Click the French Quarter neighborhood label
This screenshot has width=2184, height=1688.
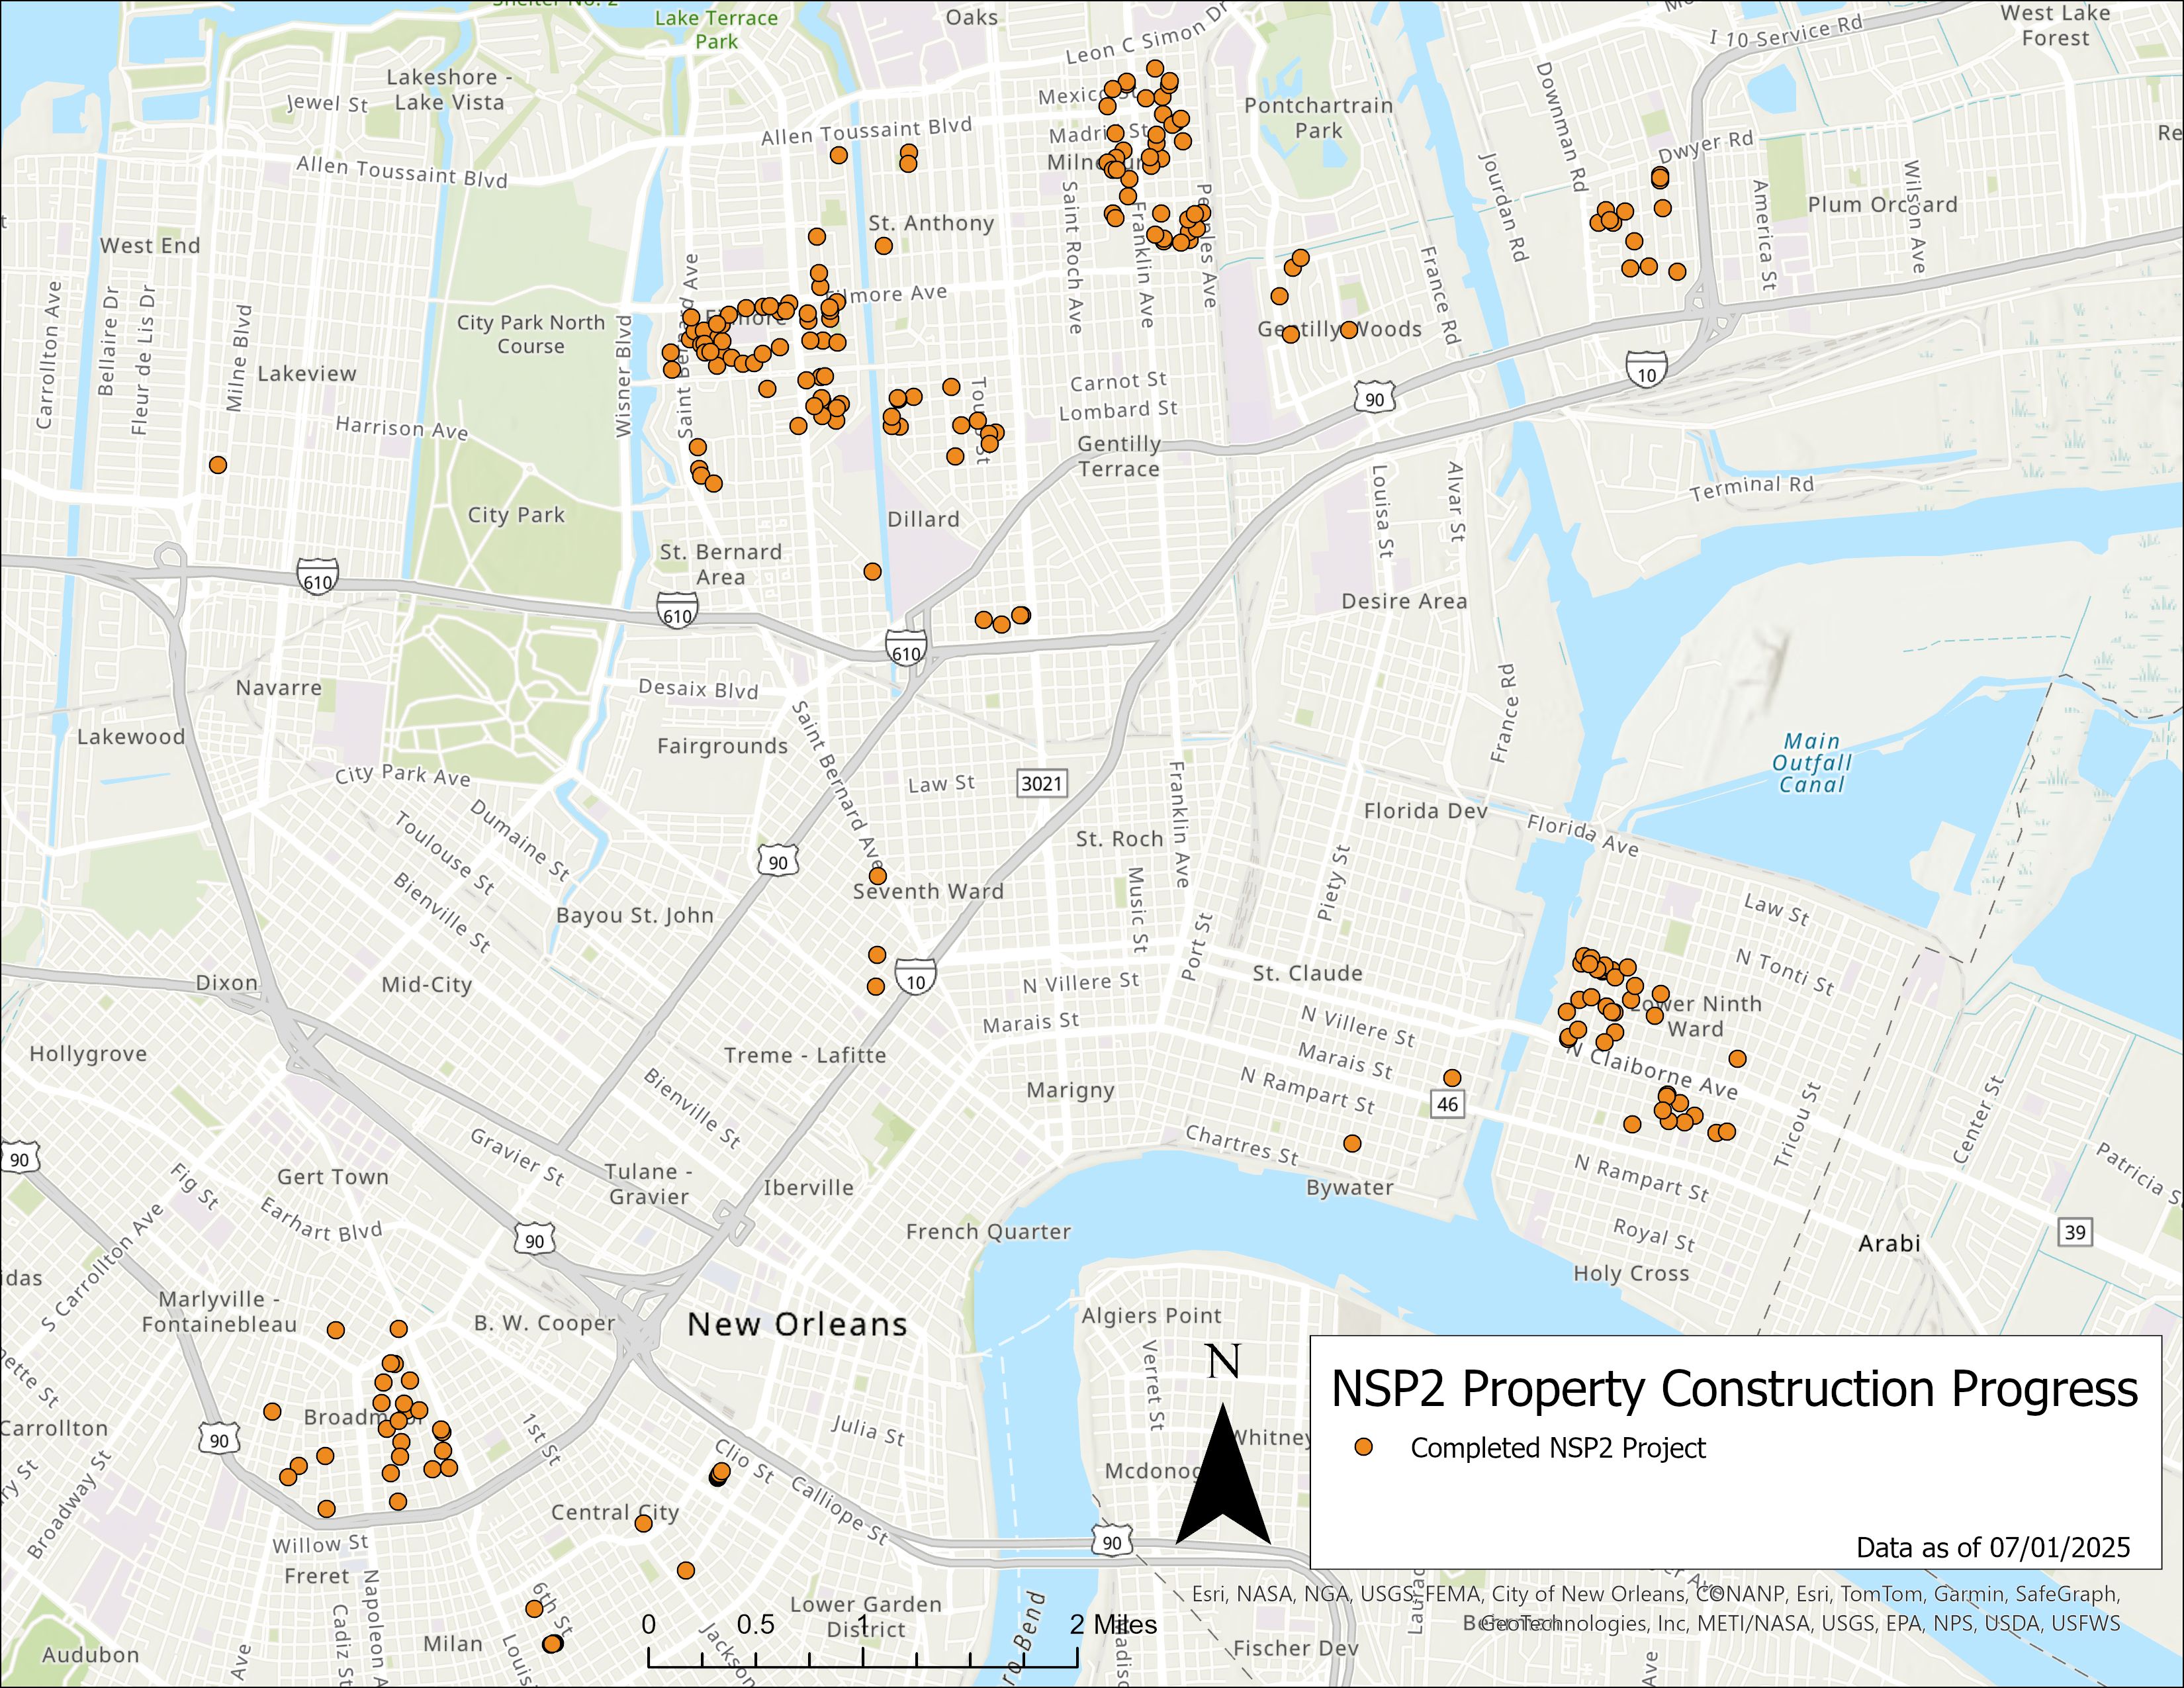point(988,1232)
